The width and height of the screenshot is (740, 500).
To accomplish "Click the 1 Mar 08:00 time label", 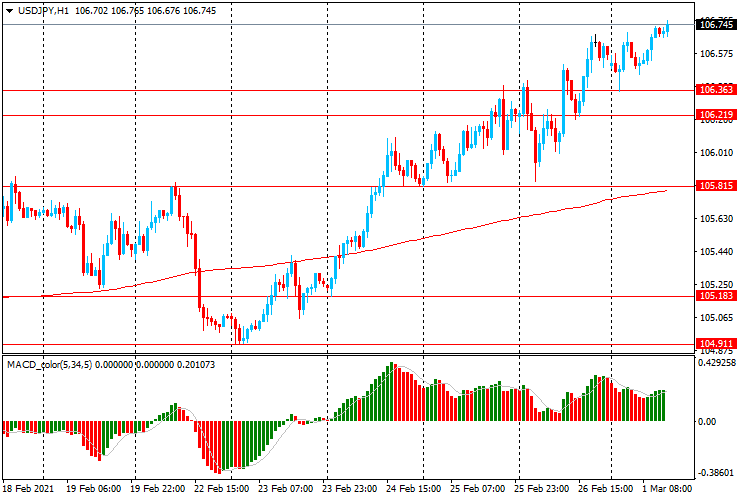I will pos(667,488).
